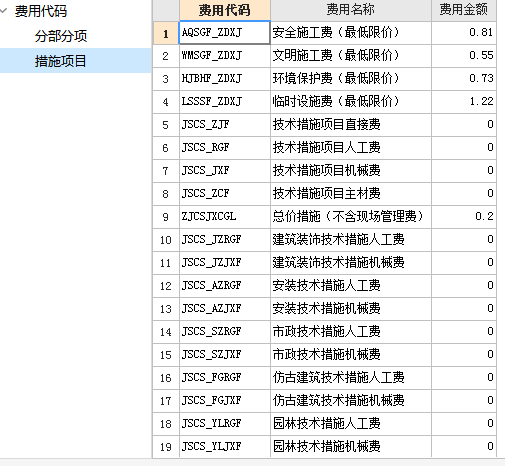Click 技术措施项目主材费 name cell
505x466 pixels.
pos(351,194)
